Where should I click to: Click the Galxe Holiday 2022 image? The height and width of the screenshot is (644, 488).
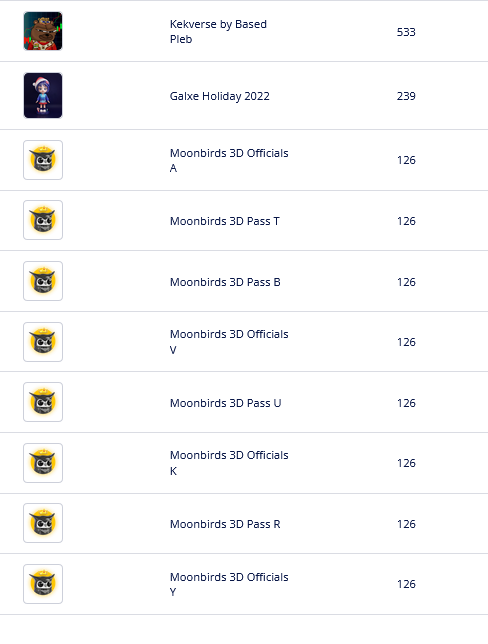(x=43, y=96)
